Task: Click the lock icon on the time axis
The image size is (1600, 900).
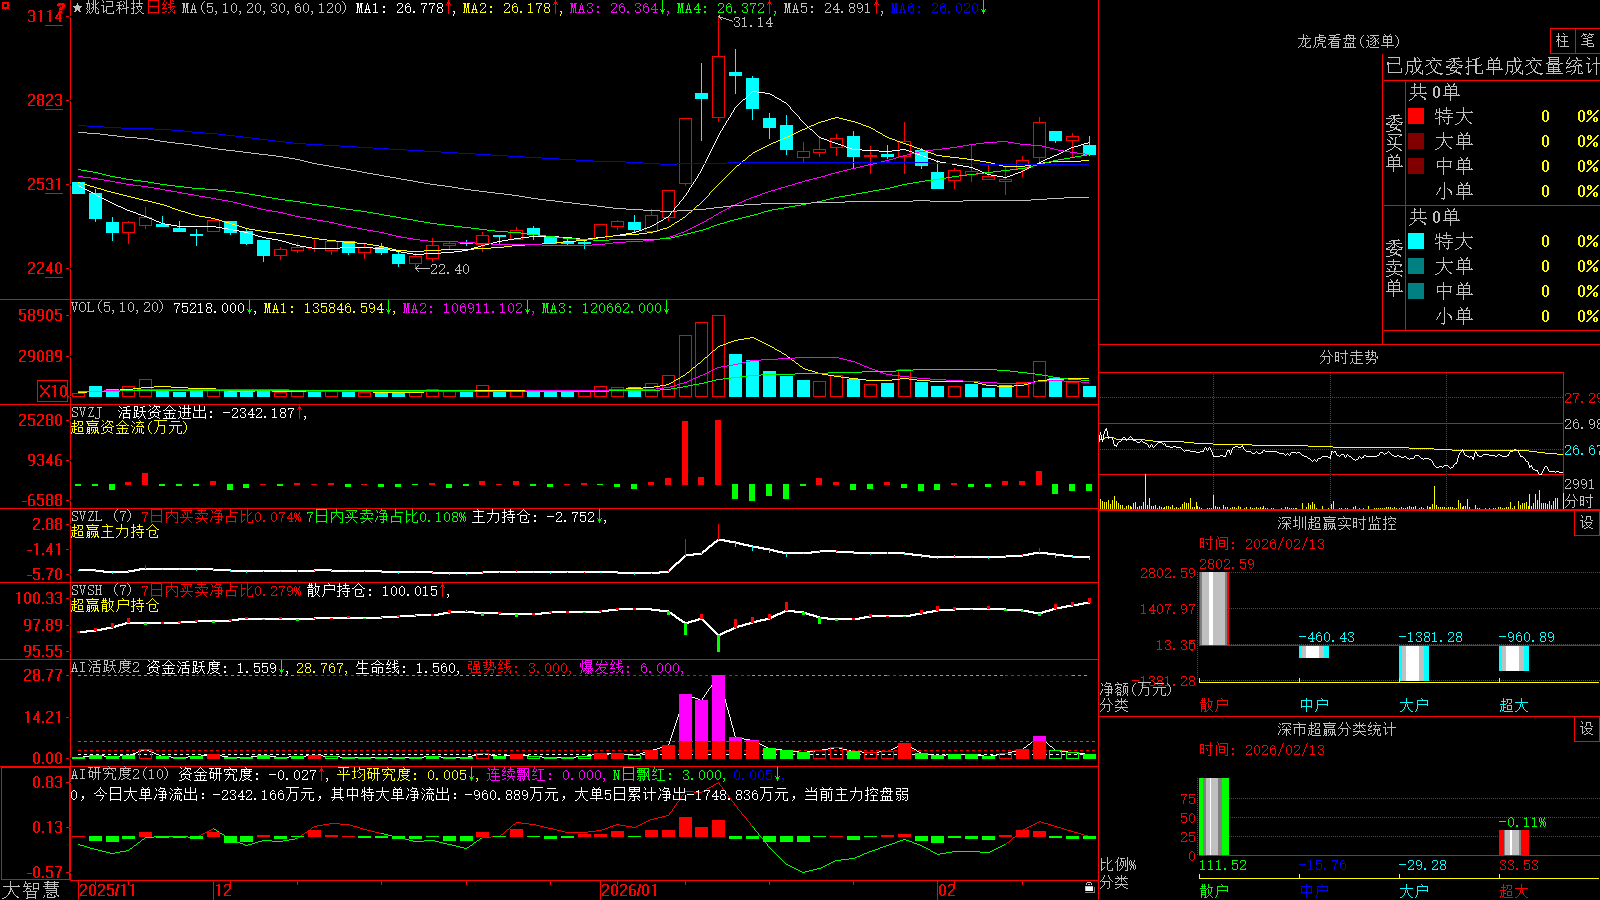Action: coord(1090,887)
